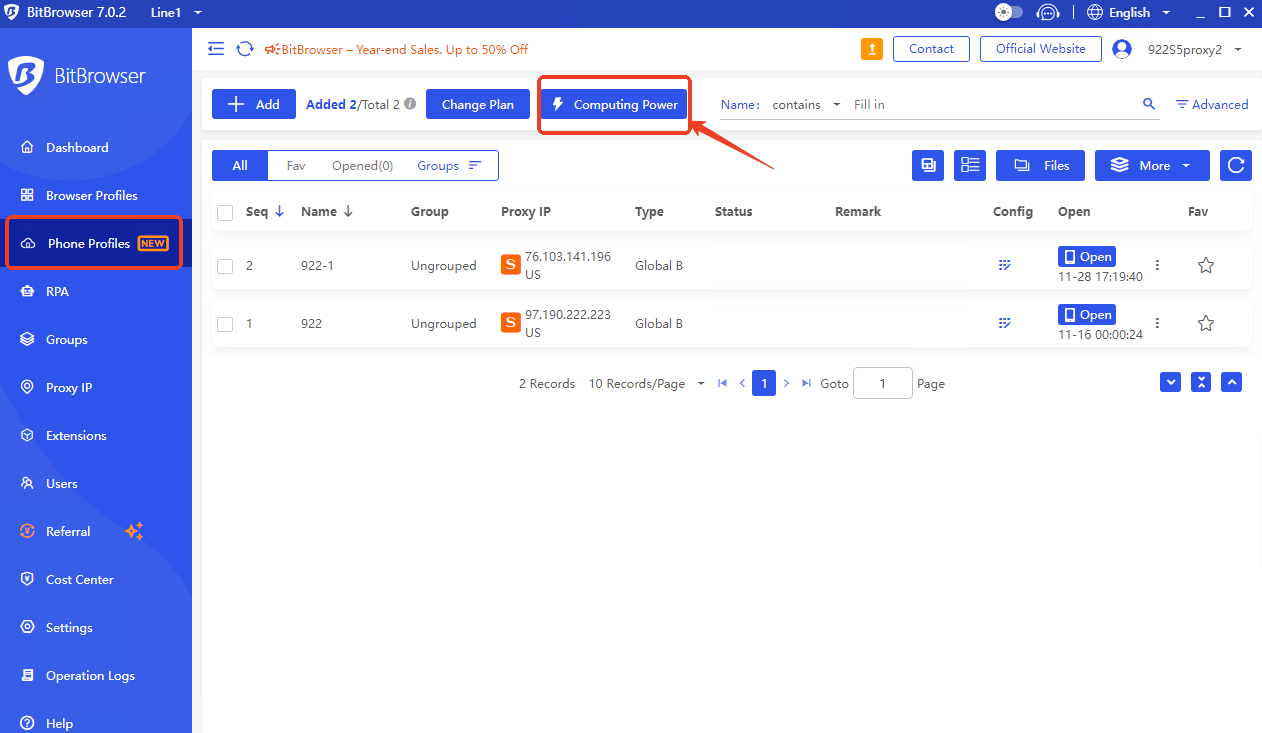Screen dimensions: 1262x733
Task: Click the Computing Power button
Action: click(615, 104)
